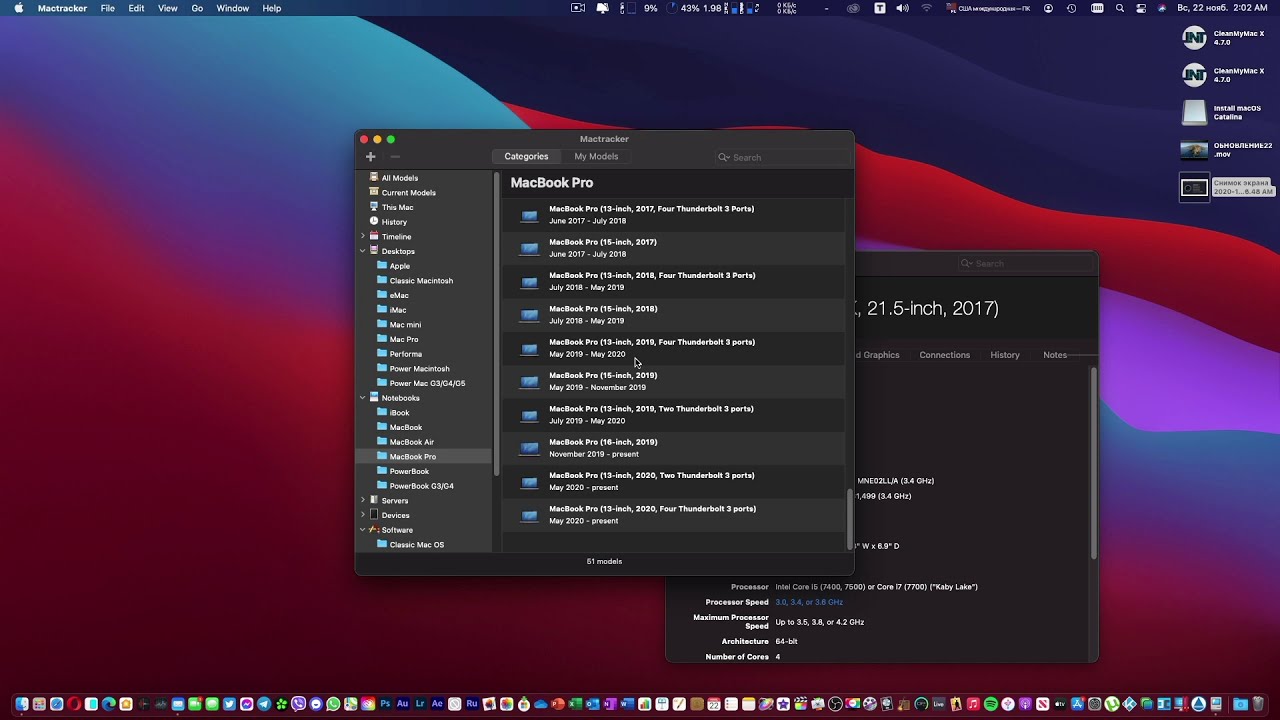Open the Notes tab in the iMac window
The height and width of the screenshot is (720, 1280).
(x=1055, y=355)
